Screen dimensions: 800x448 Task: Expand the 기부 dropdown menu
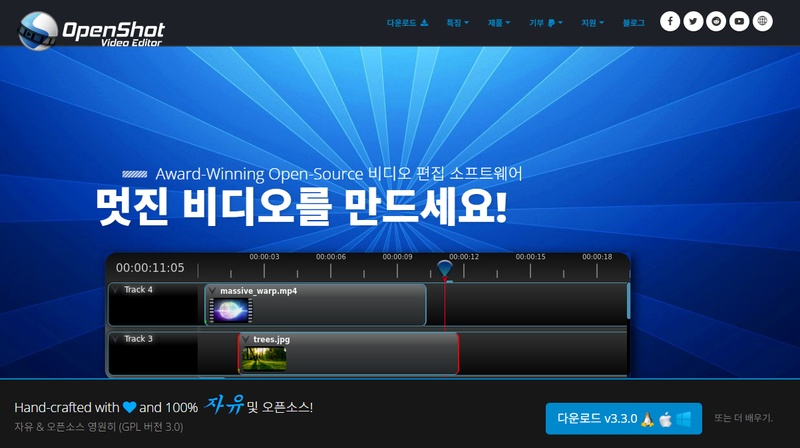tap(545, 23)
